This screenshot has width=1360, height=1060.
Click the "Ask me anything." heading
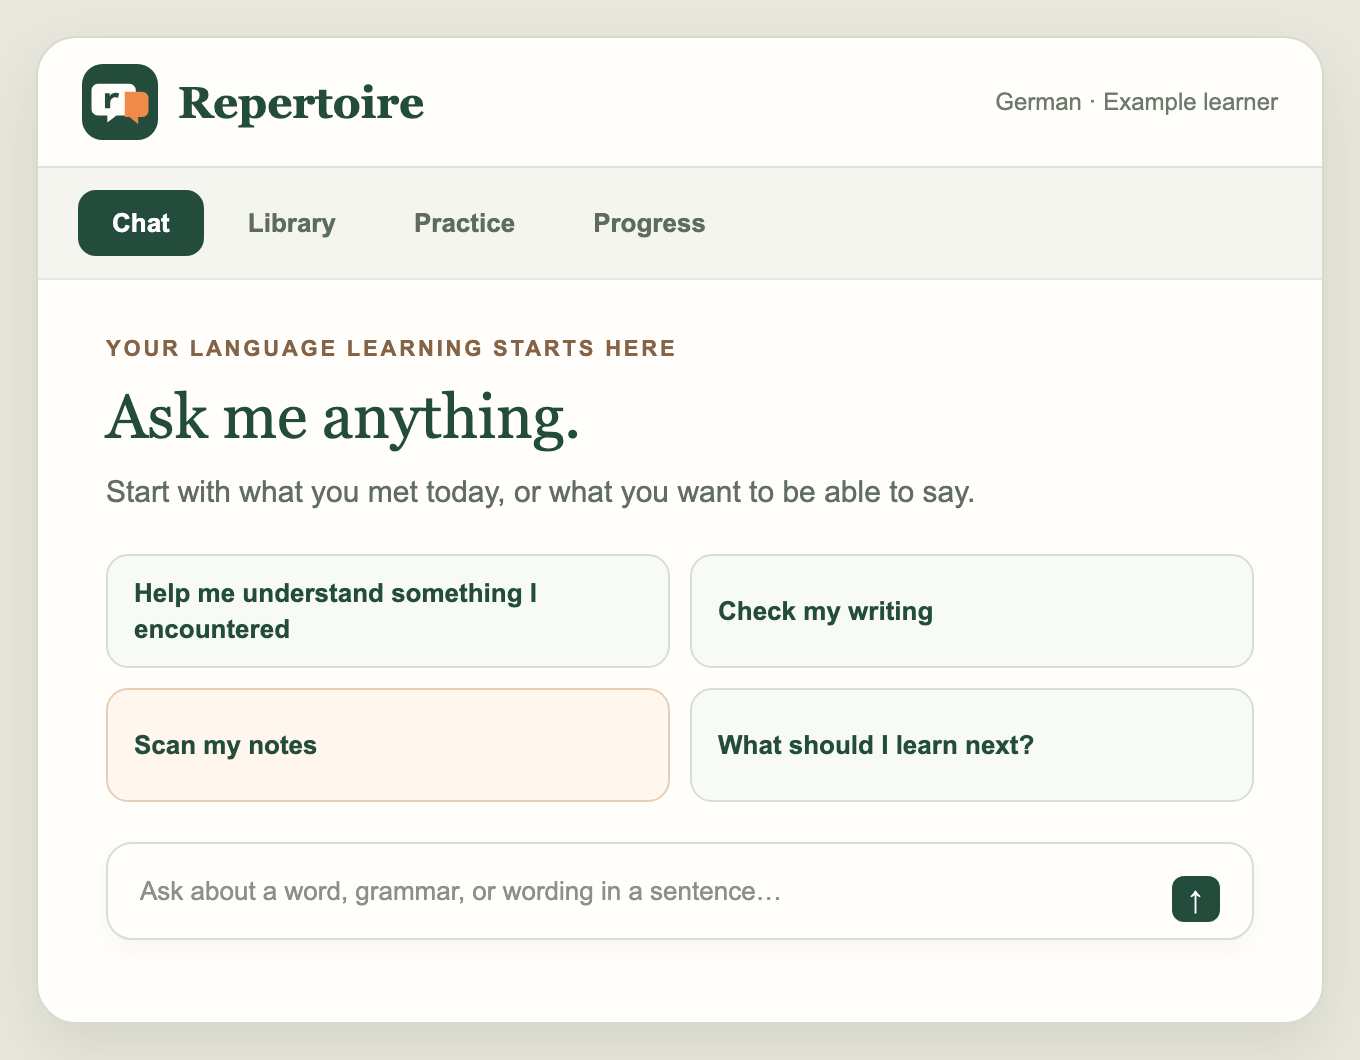tap(343, 418)
